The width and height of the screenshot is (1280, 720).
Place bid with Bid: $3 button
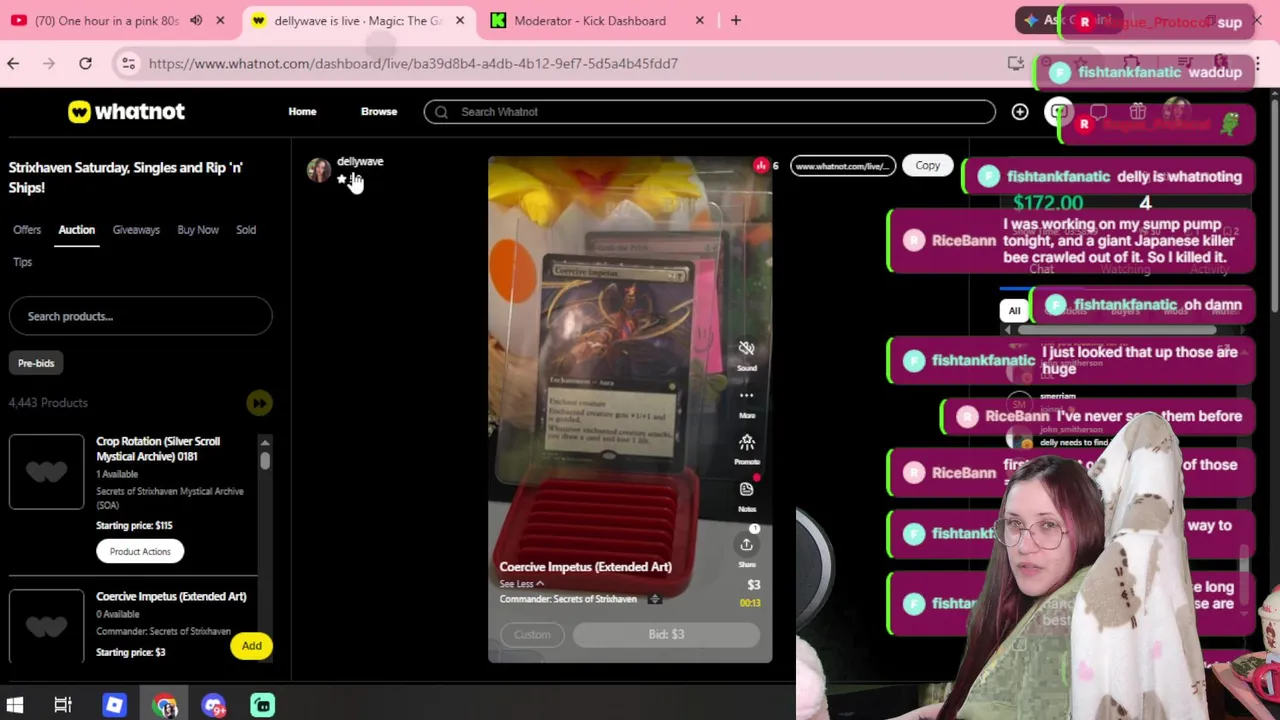(666, 634)
